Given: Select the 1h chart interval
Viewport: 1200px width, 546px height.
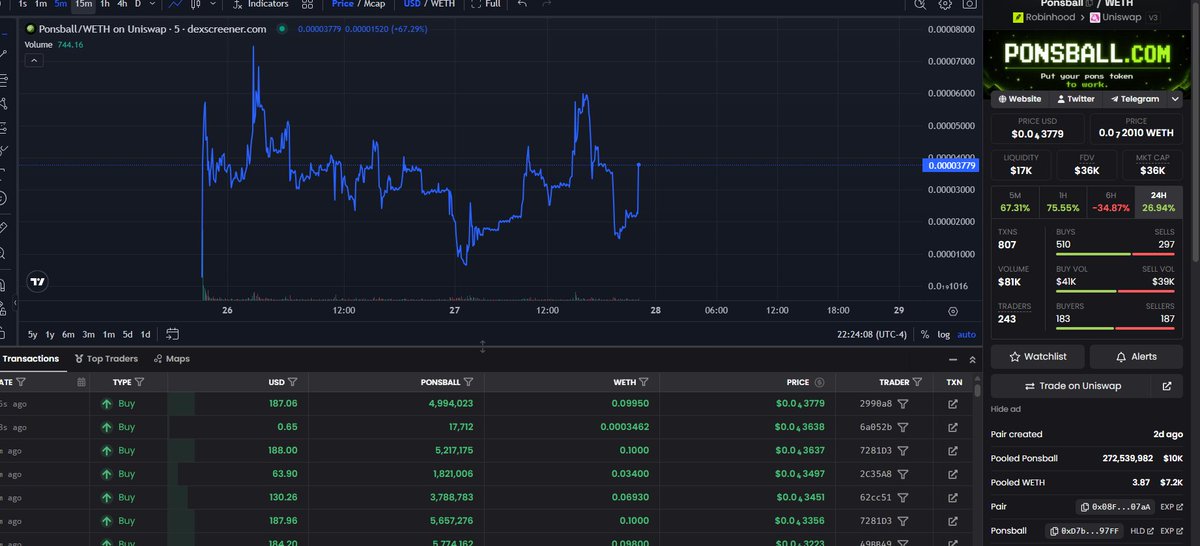Looking at the screenshot, I should (105, 4).
